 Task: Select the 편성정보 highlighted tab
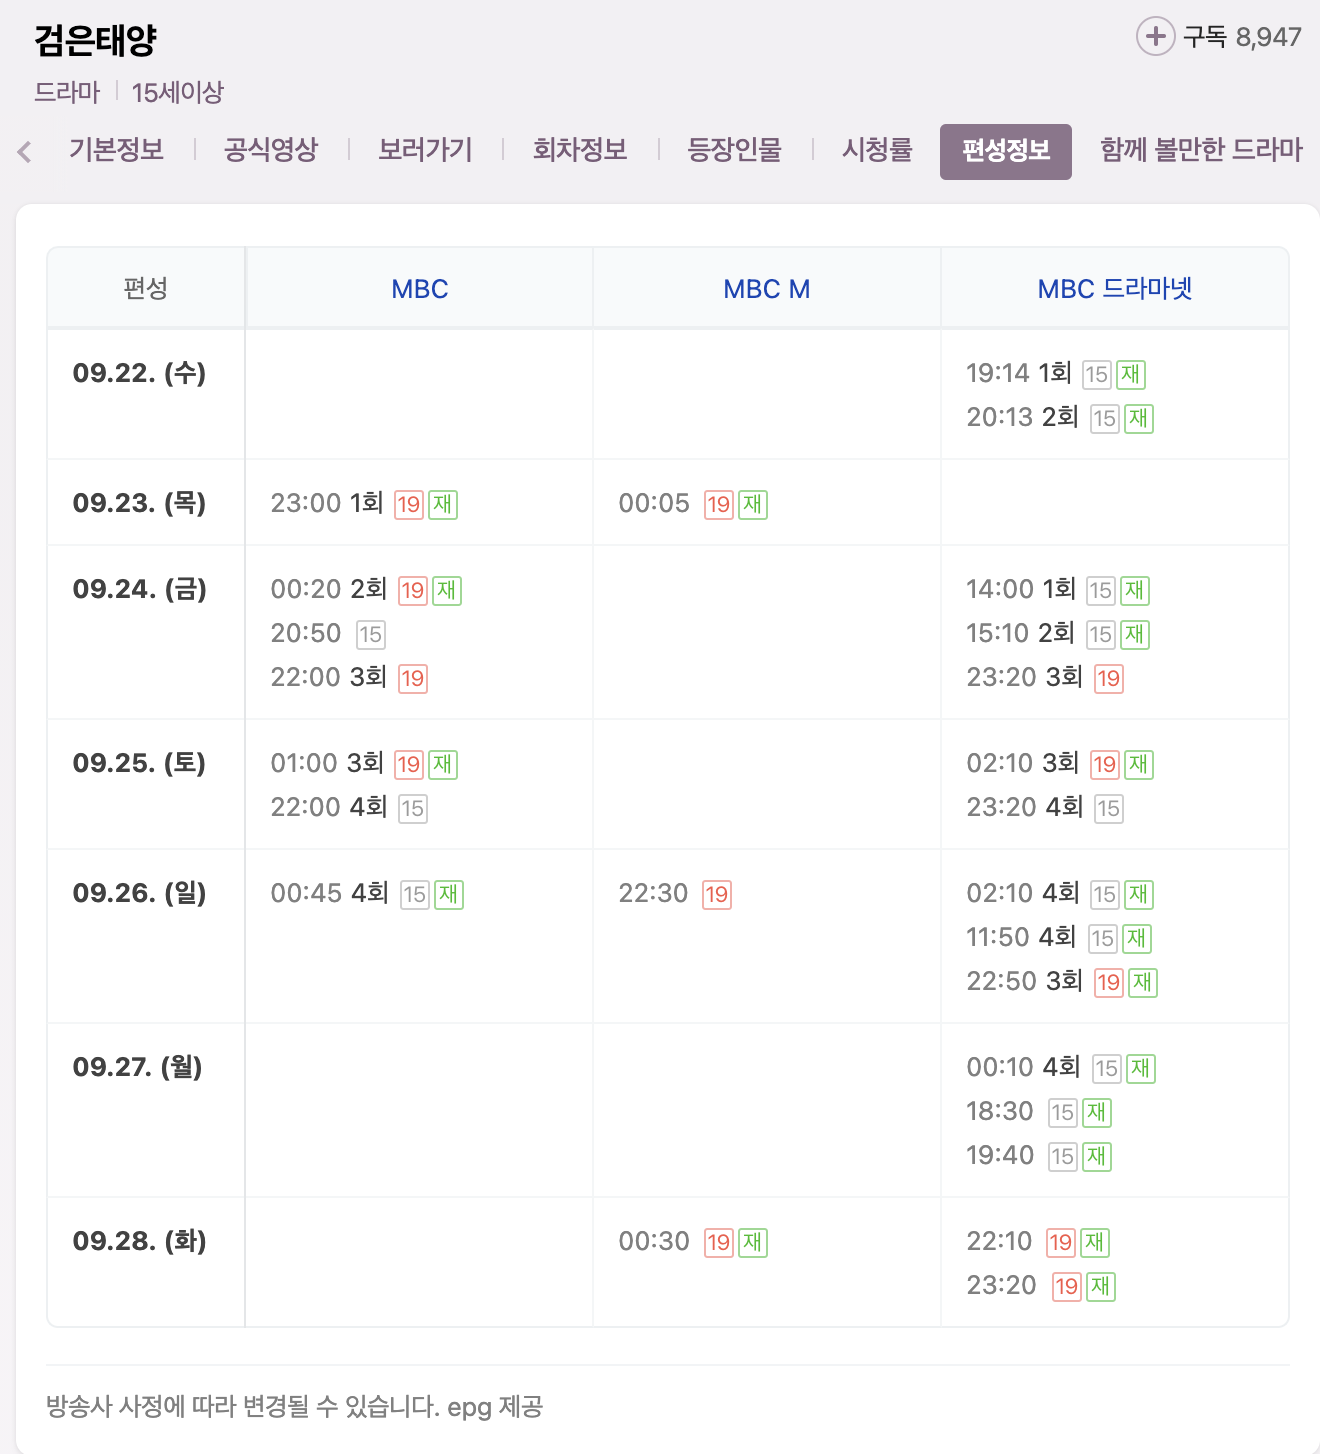pyautogui.click(x=1005, y=150)
